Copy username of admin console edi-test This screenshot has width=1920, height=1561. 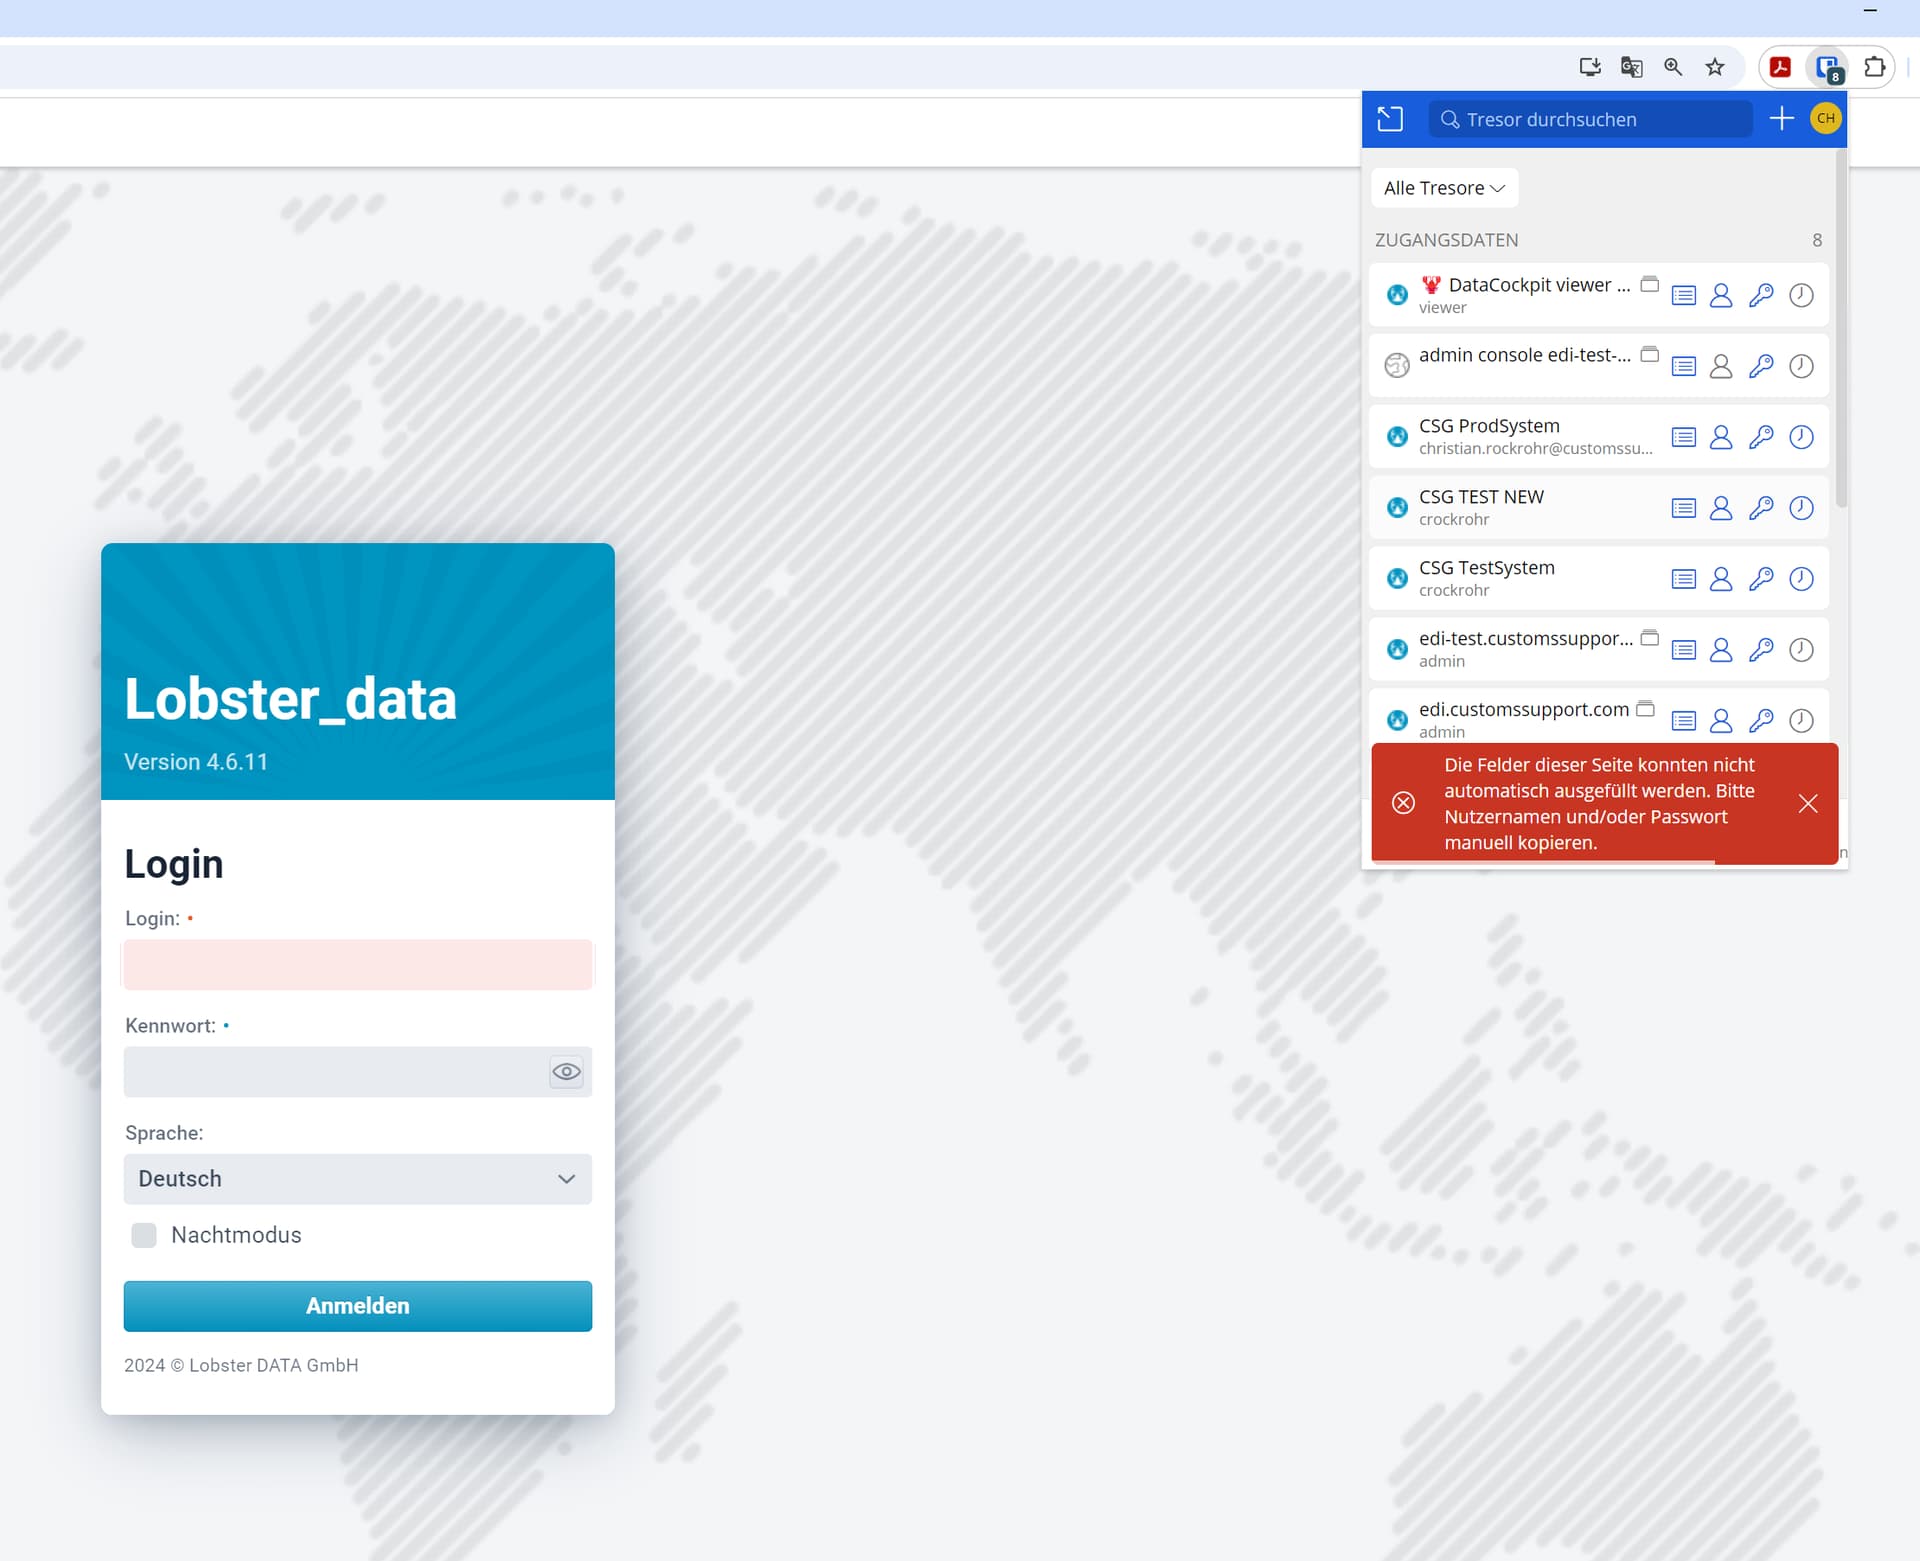(1721, 367)
